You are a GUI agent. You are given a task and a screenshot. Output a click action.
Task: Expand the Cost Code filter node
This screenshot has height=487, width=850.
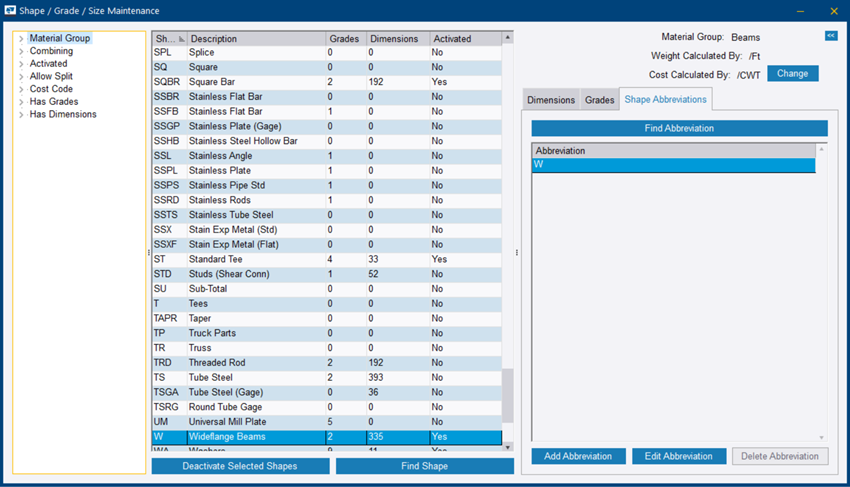coord(21,89)
